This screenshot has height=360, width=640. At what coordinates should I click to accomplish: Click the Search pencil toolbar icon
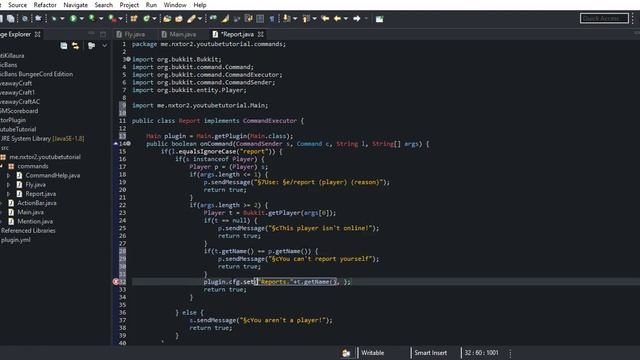[x=191, y=19]
